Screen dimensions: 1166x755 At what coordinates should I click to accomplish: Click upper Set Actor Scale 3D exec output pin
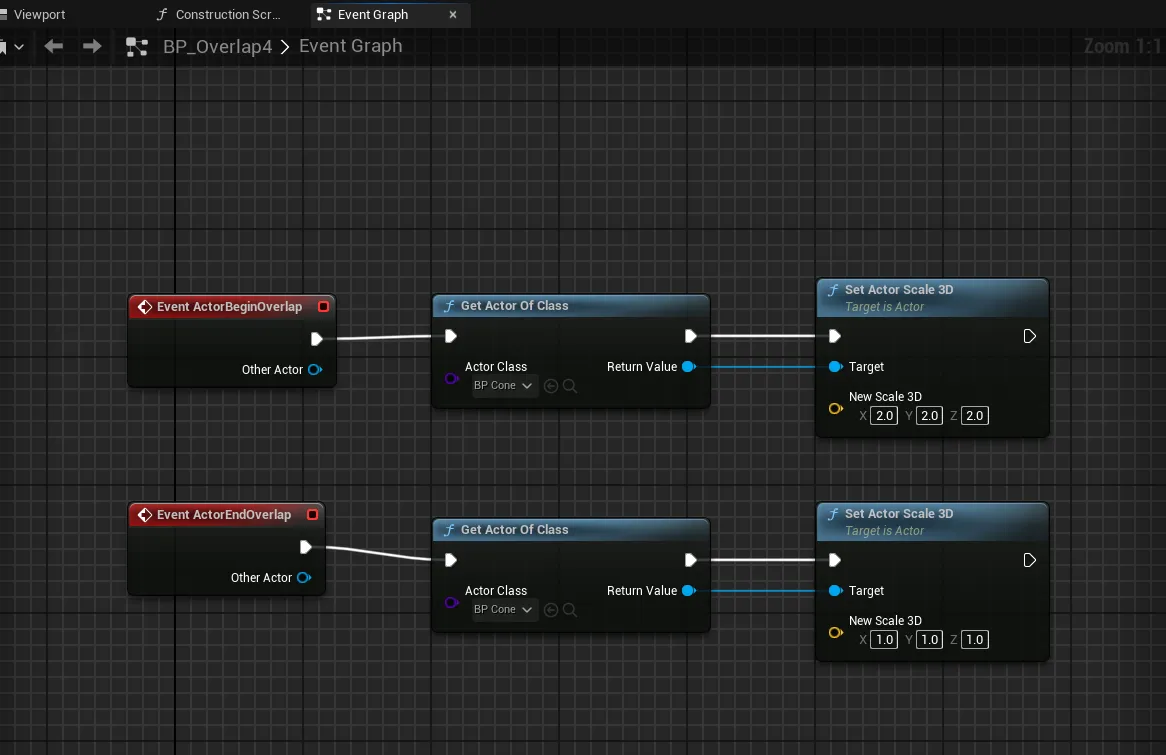tap(1030, 336)
